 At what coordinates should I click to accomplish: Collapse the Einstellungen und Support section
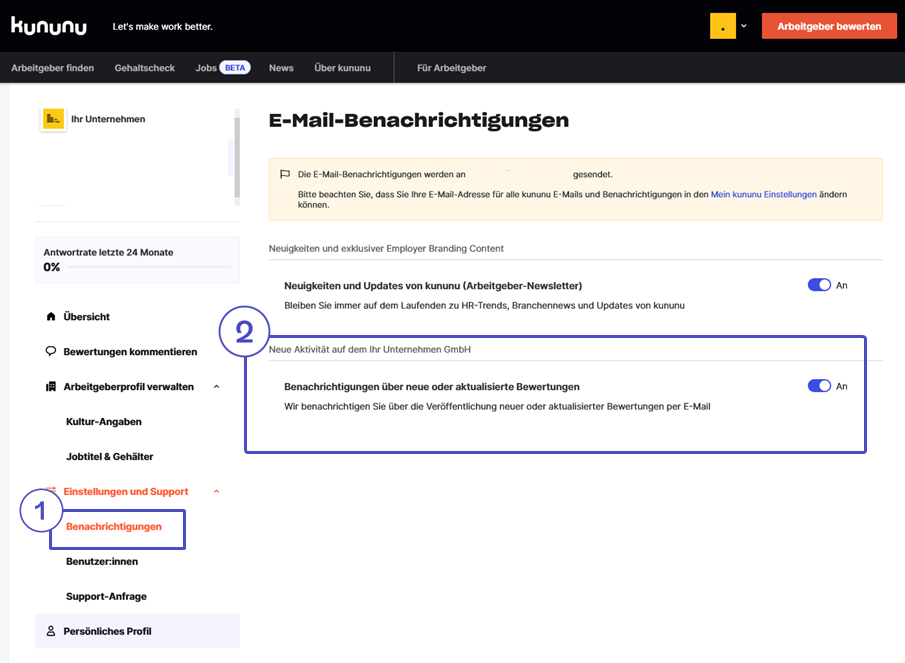point(217,492)
